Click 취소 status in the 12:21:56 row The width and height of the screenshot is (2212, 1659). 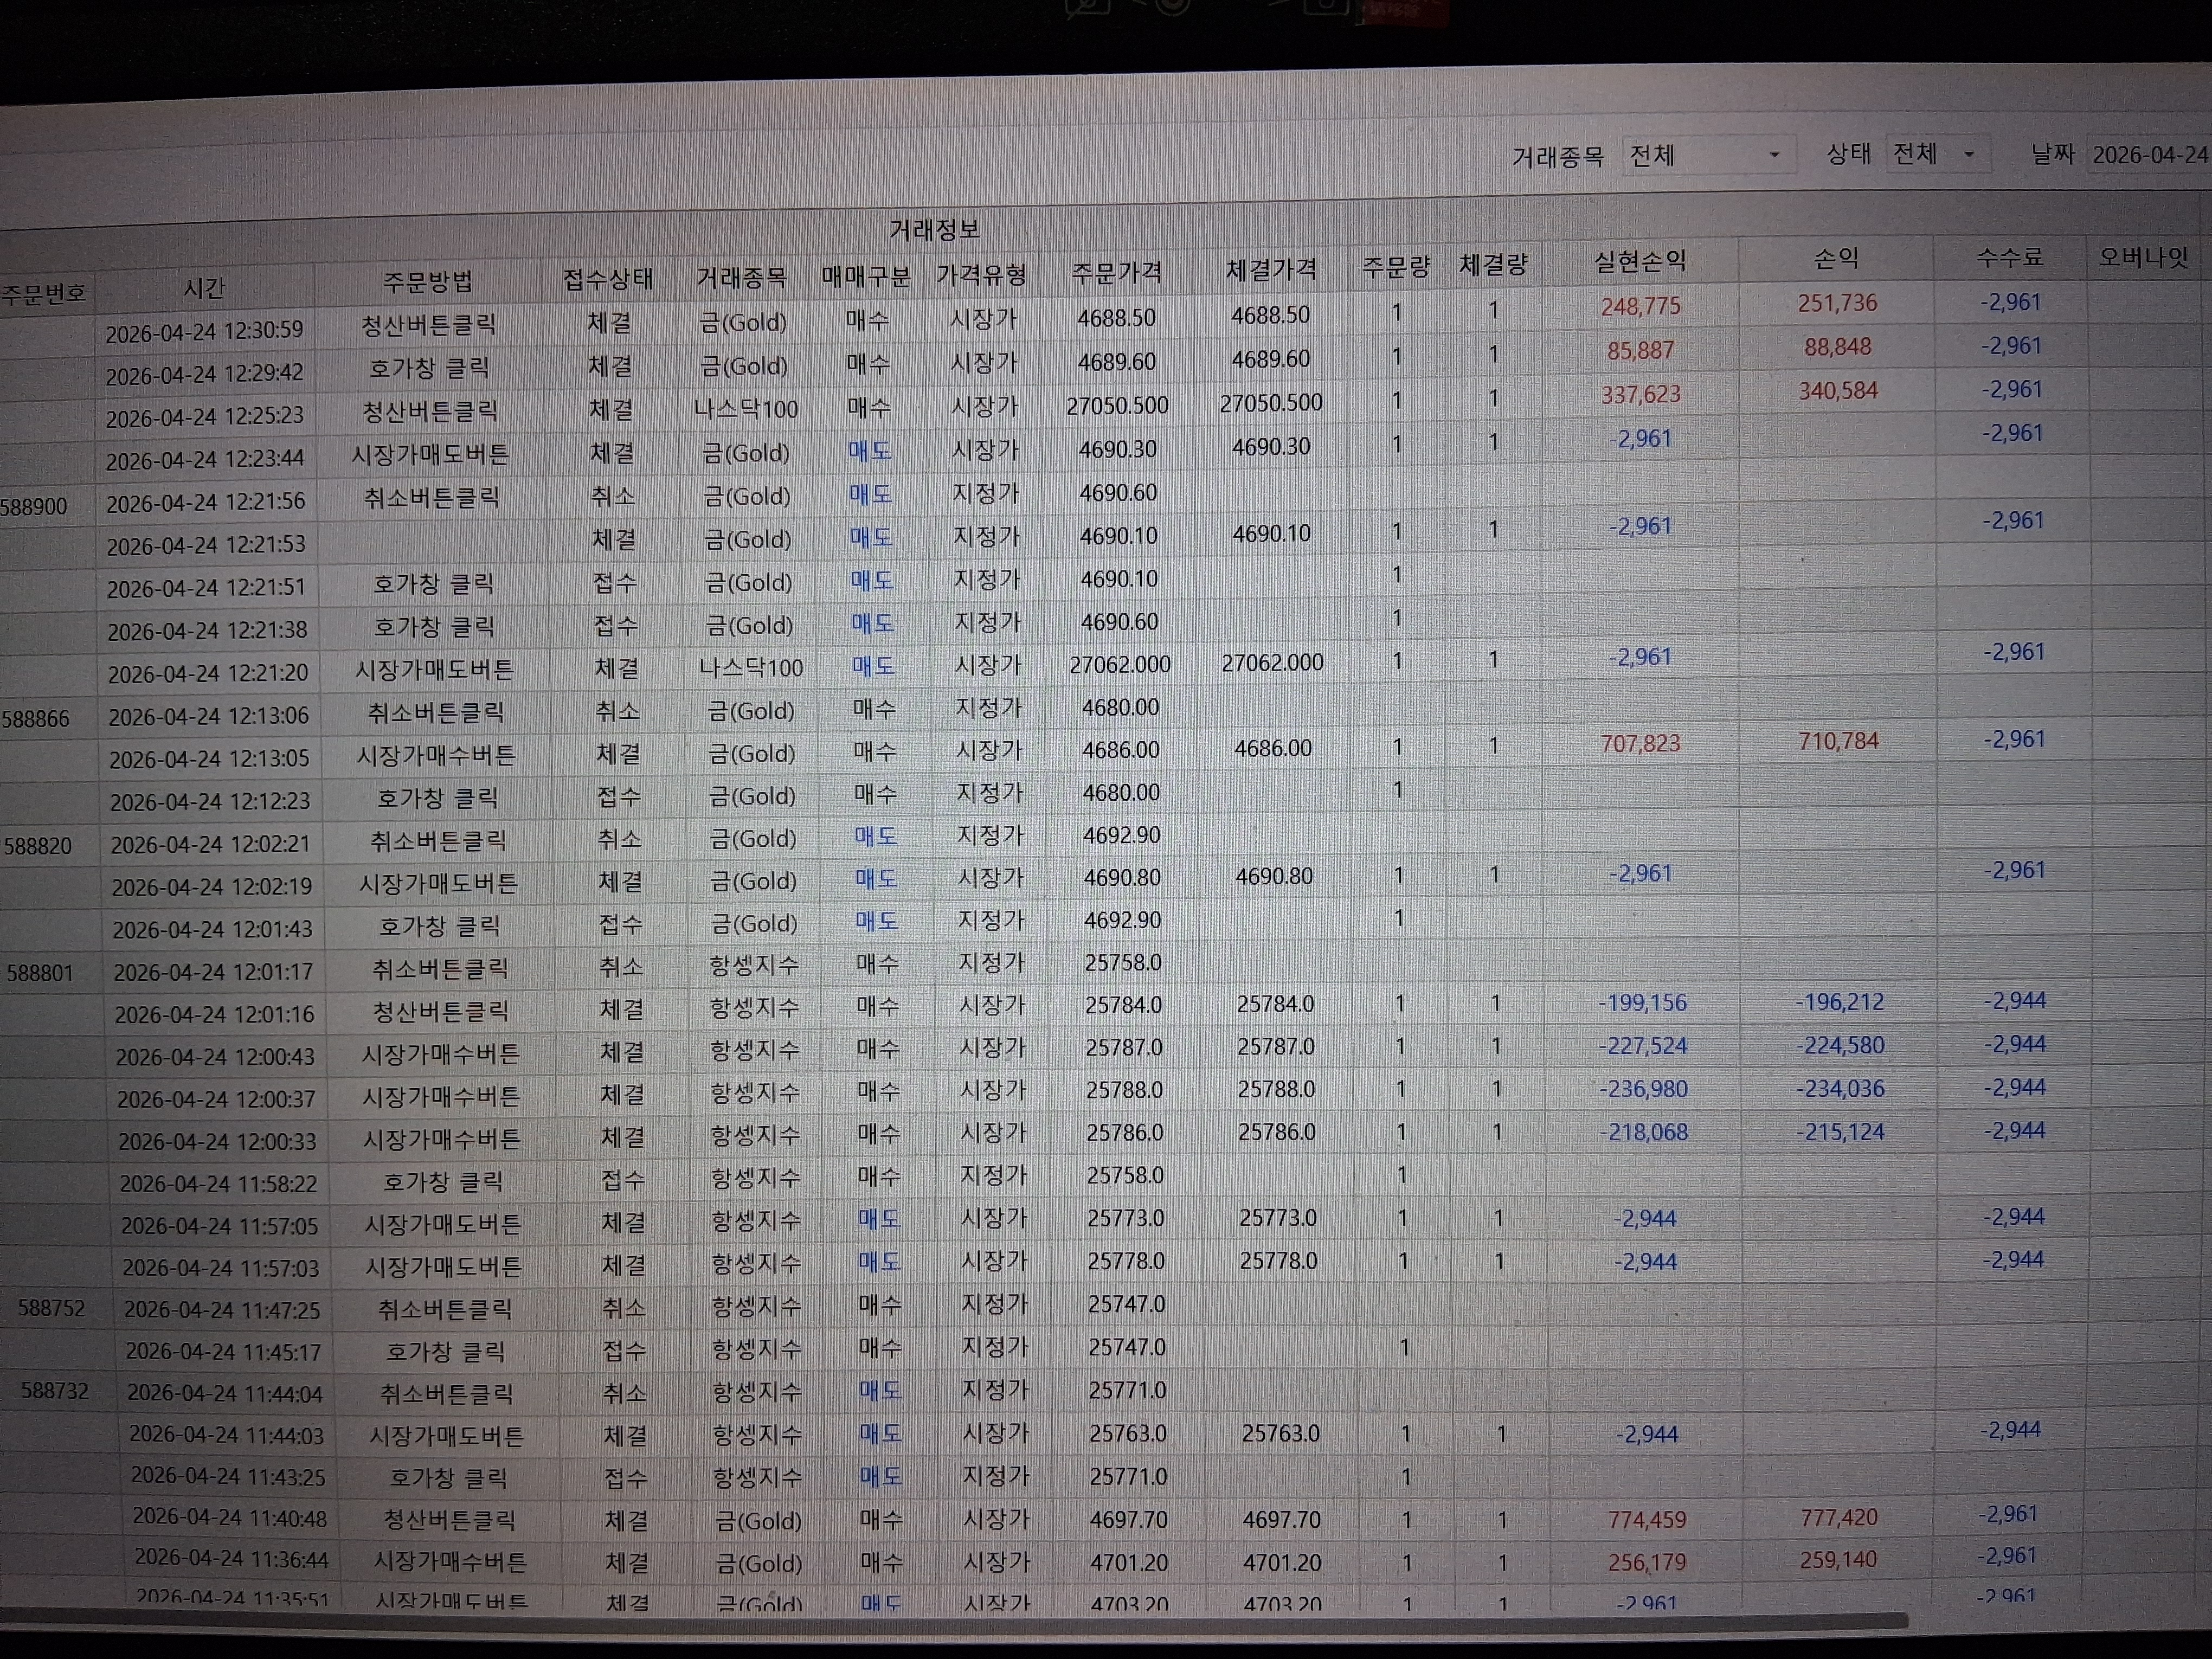pos(612,496)
